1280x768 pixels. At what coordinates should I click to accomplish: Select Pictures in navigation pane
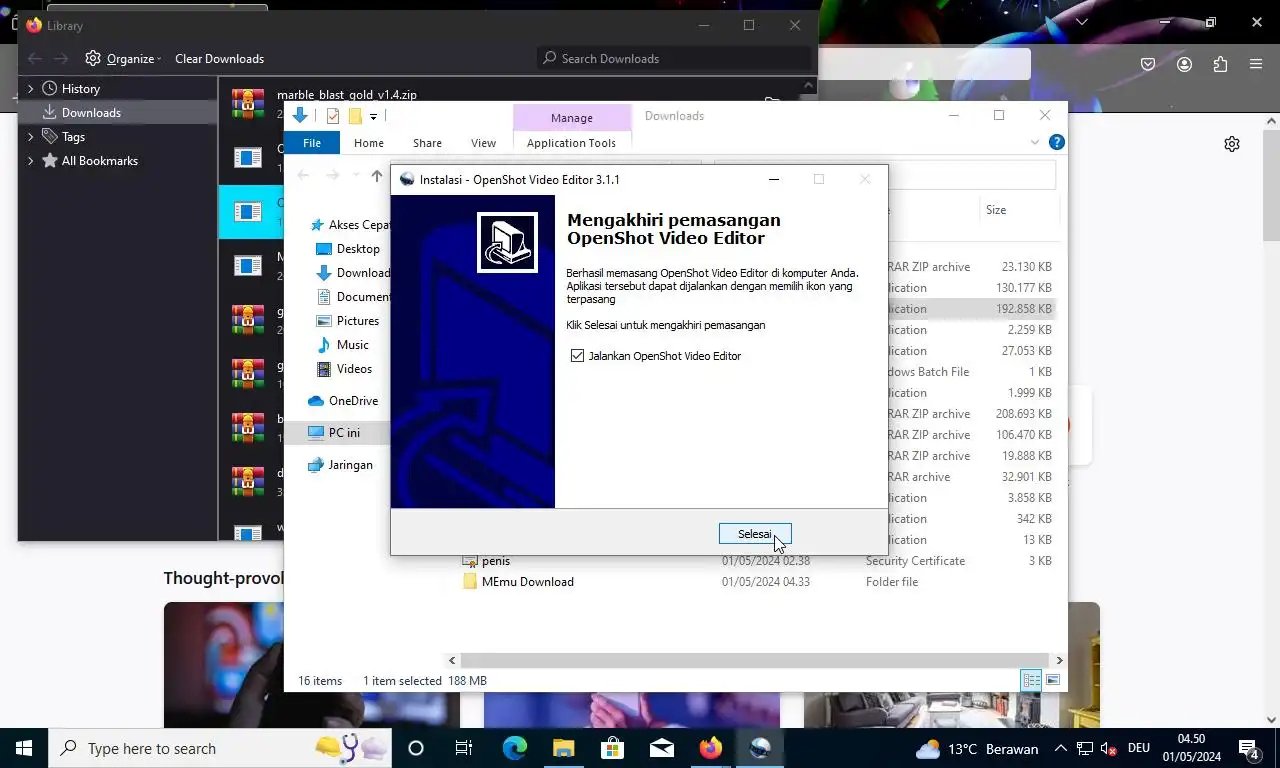(x=348, y=321)
